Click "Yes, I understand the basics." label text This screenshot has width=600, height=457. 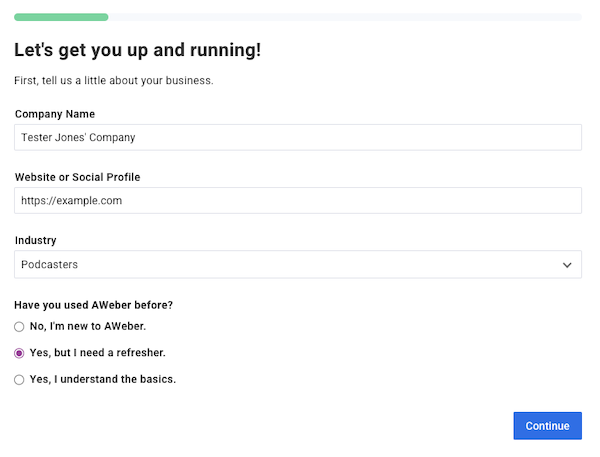103,379
